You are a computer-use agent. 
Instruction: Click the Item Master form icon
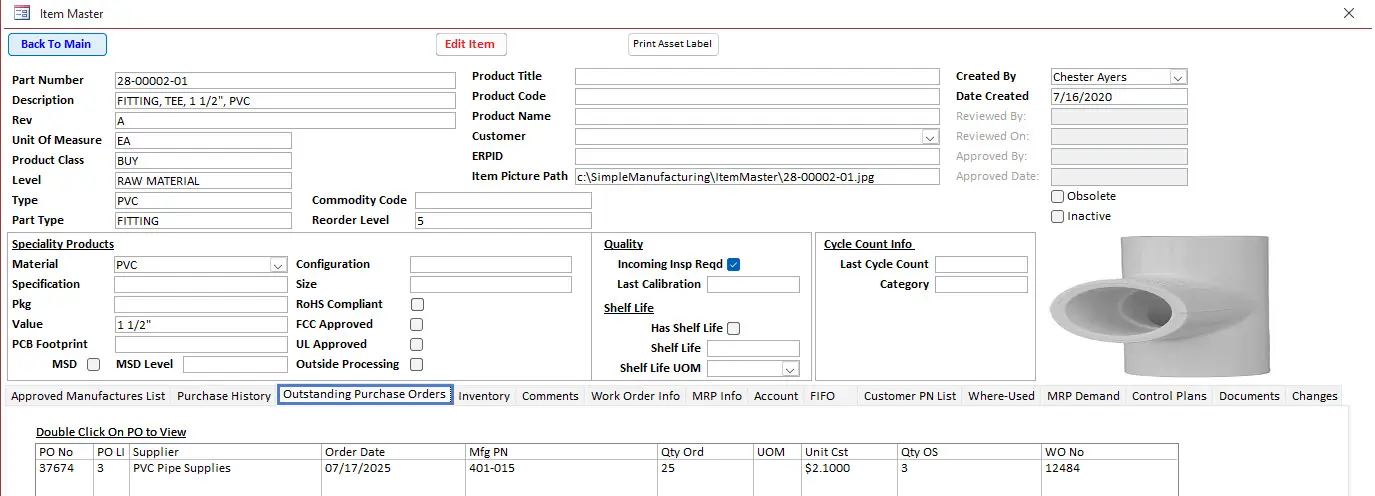pyautogui.click(x=21, y=14)
